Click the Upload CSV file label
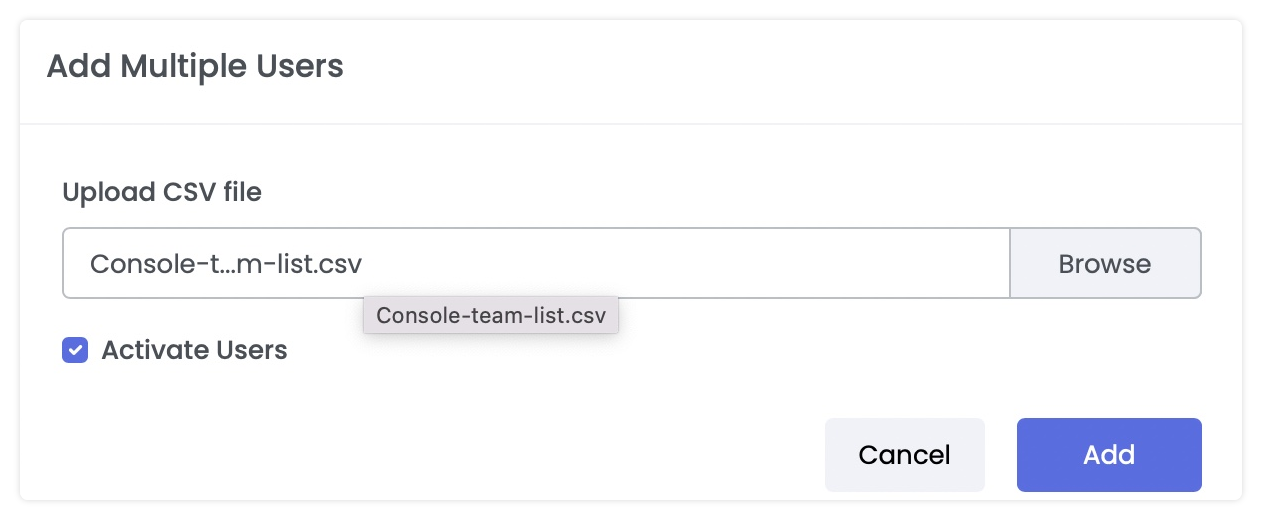 [x=162, y=192]
